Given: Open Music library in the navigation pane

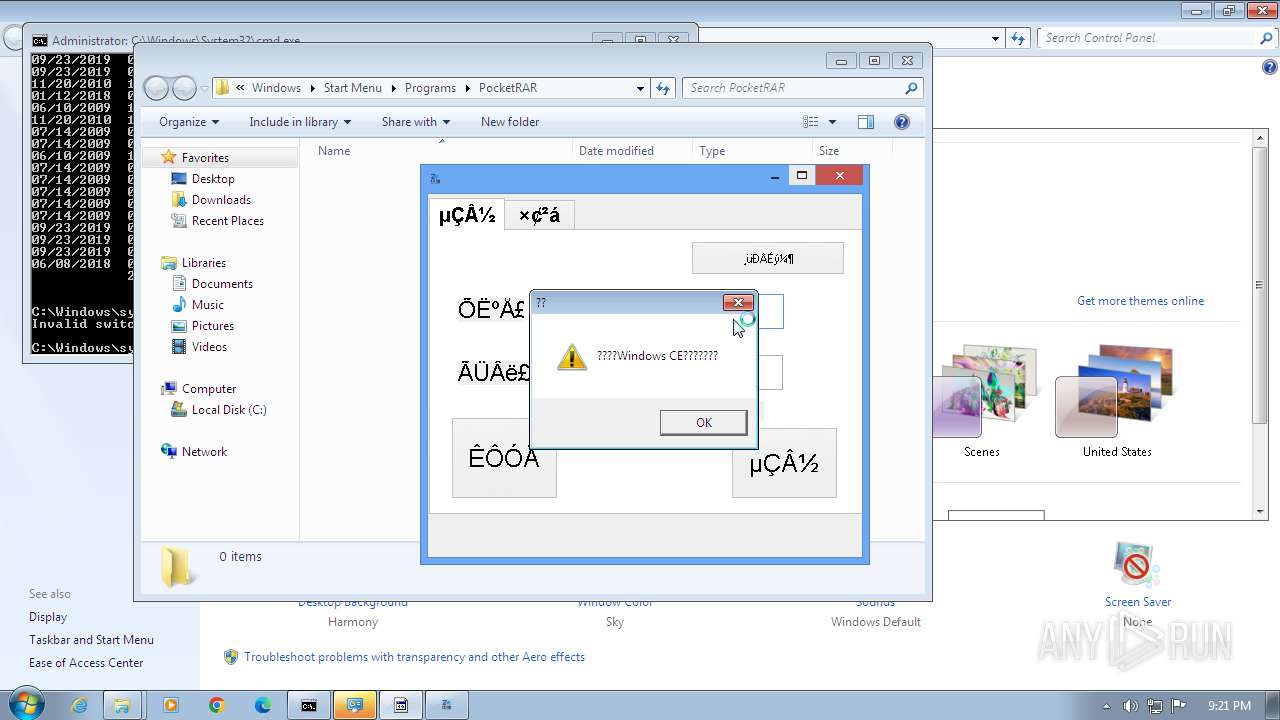Looking at the screenshot, I should pyautogui.click(x=208, y=305).
